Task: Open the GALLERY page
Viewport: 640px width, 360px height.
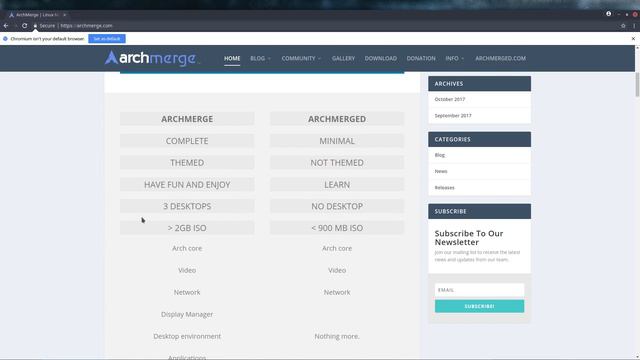Action: point(343,58)
